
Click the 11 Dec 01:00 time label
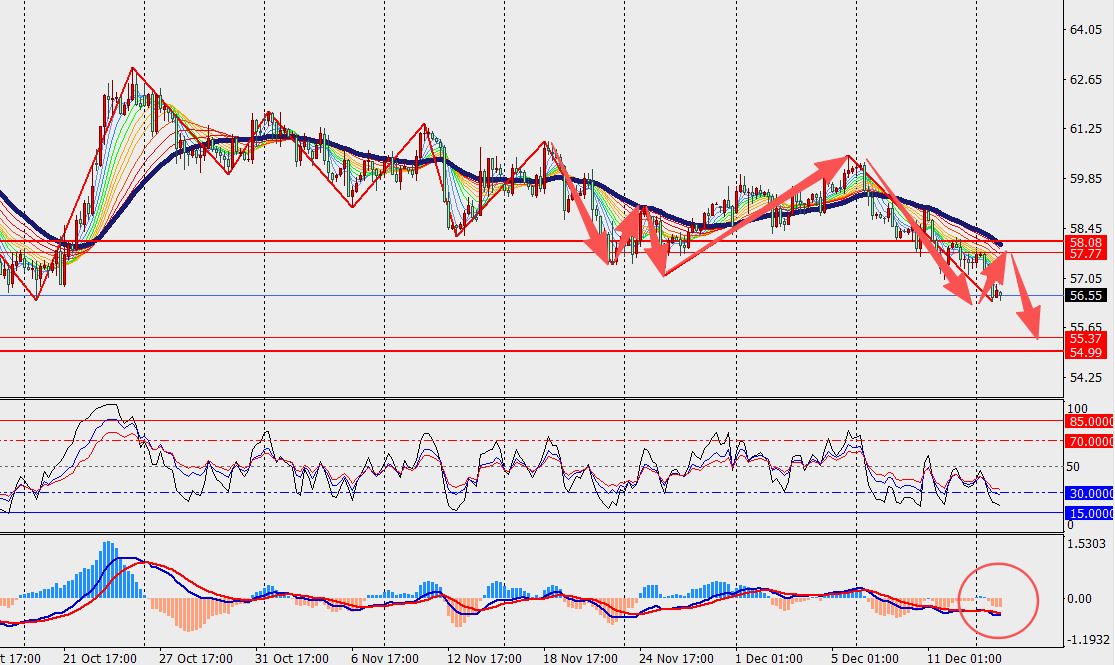963,658
